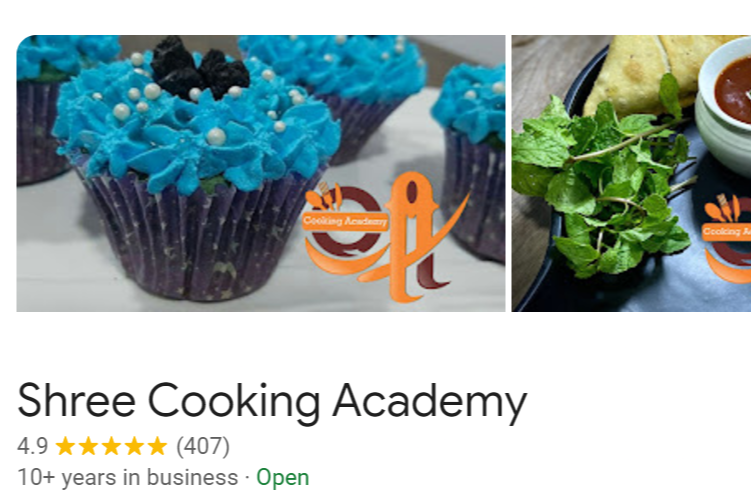
Task: Click the green Open status label
Action: coord(283,477)
